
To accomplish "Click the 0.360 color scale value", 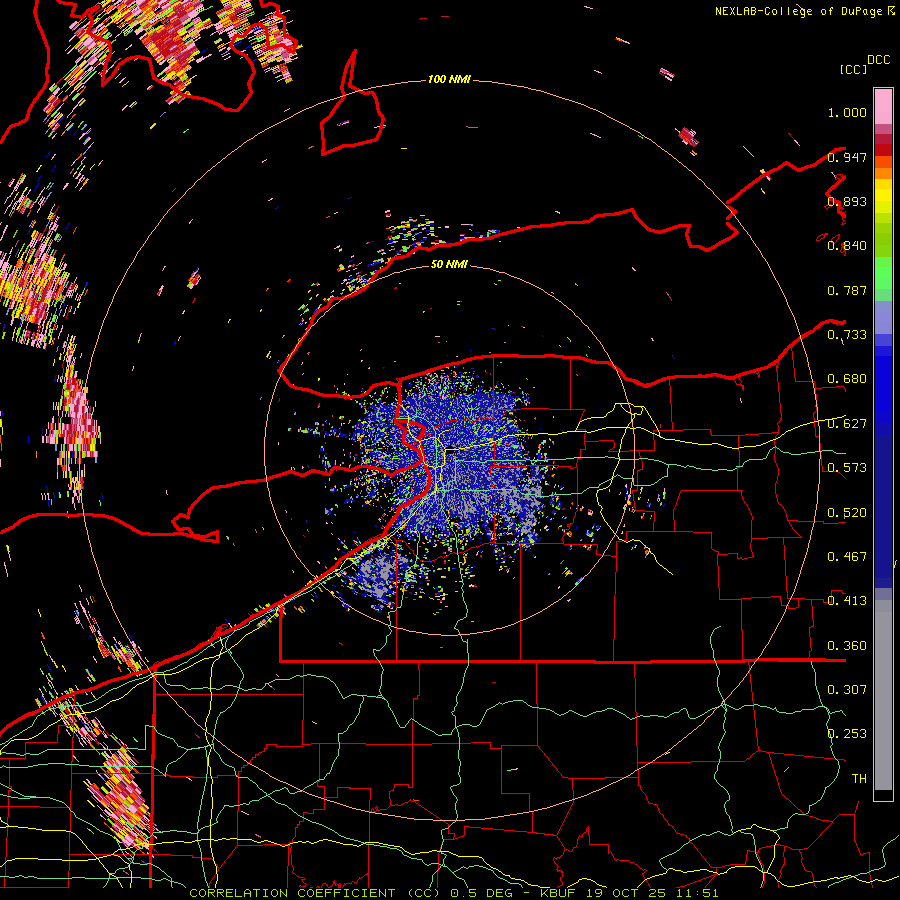I will [847, 646].
